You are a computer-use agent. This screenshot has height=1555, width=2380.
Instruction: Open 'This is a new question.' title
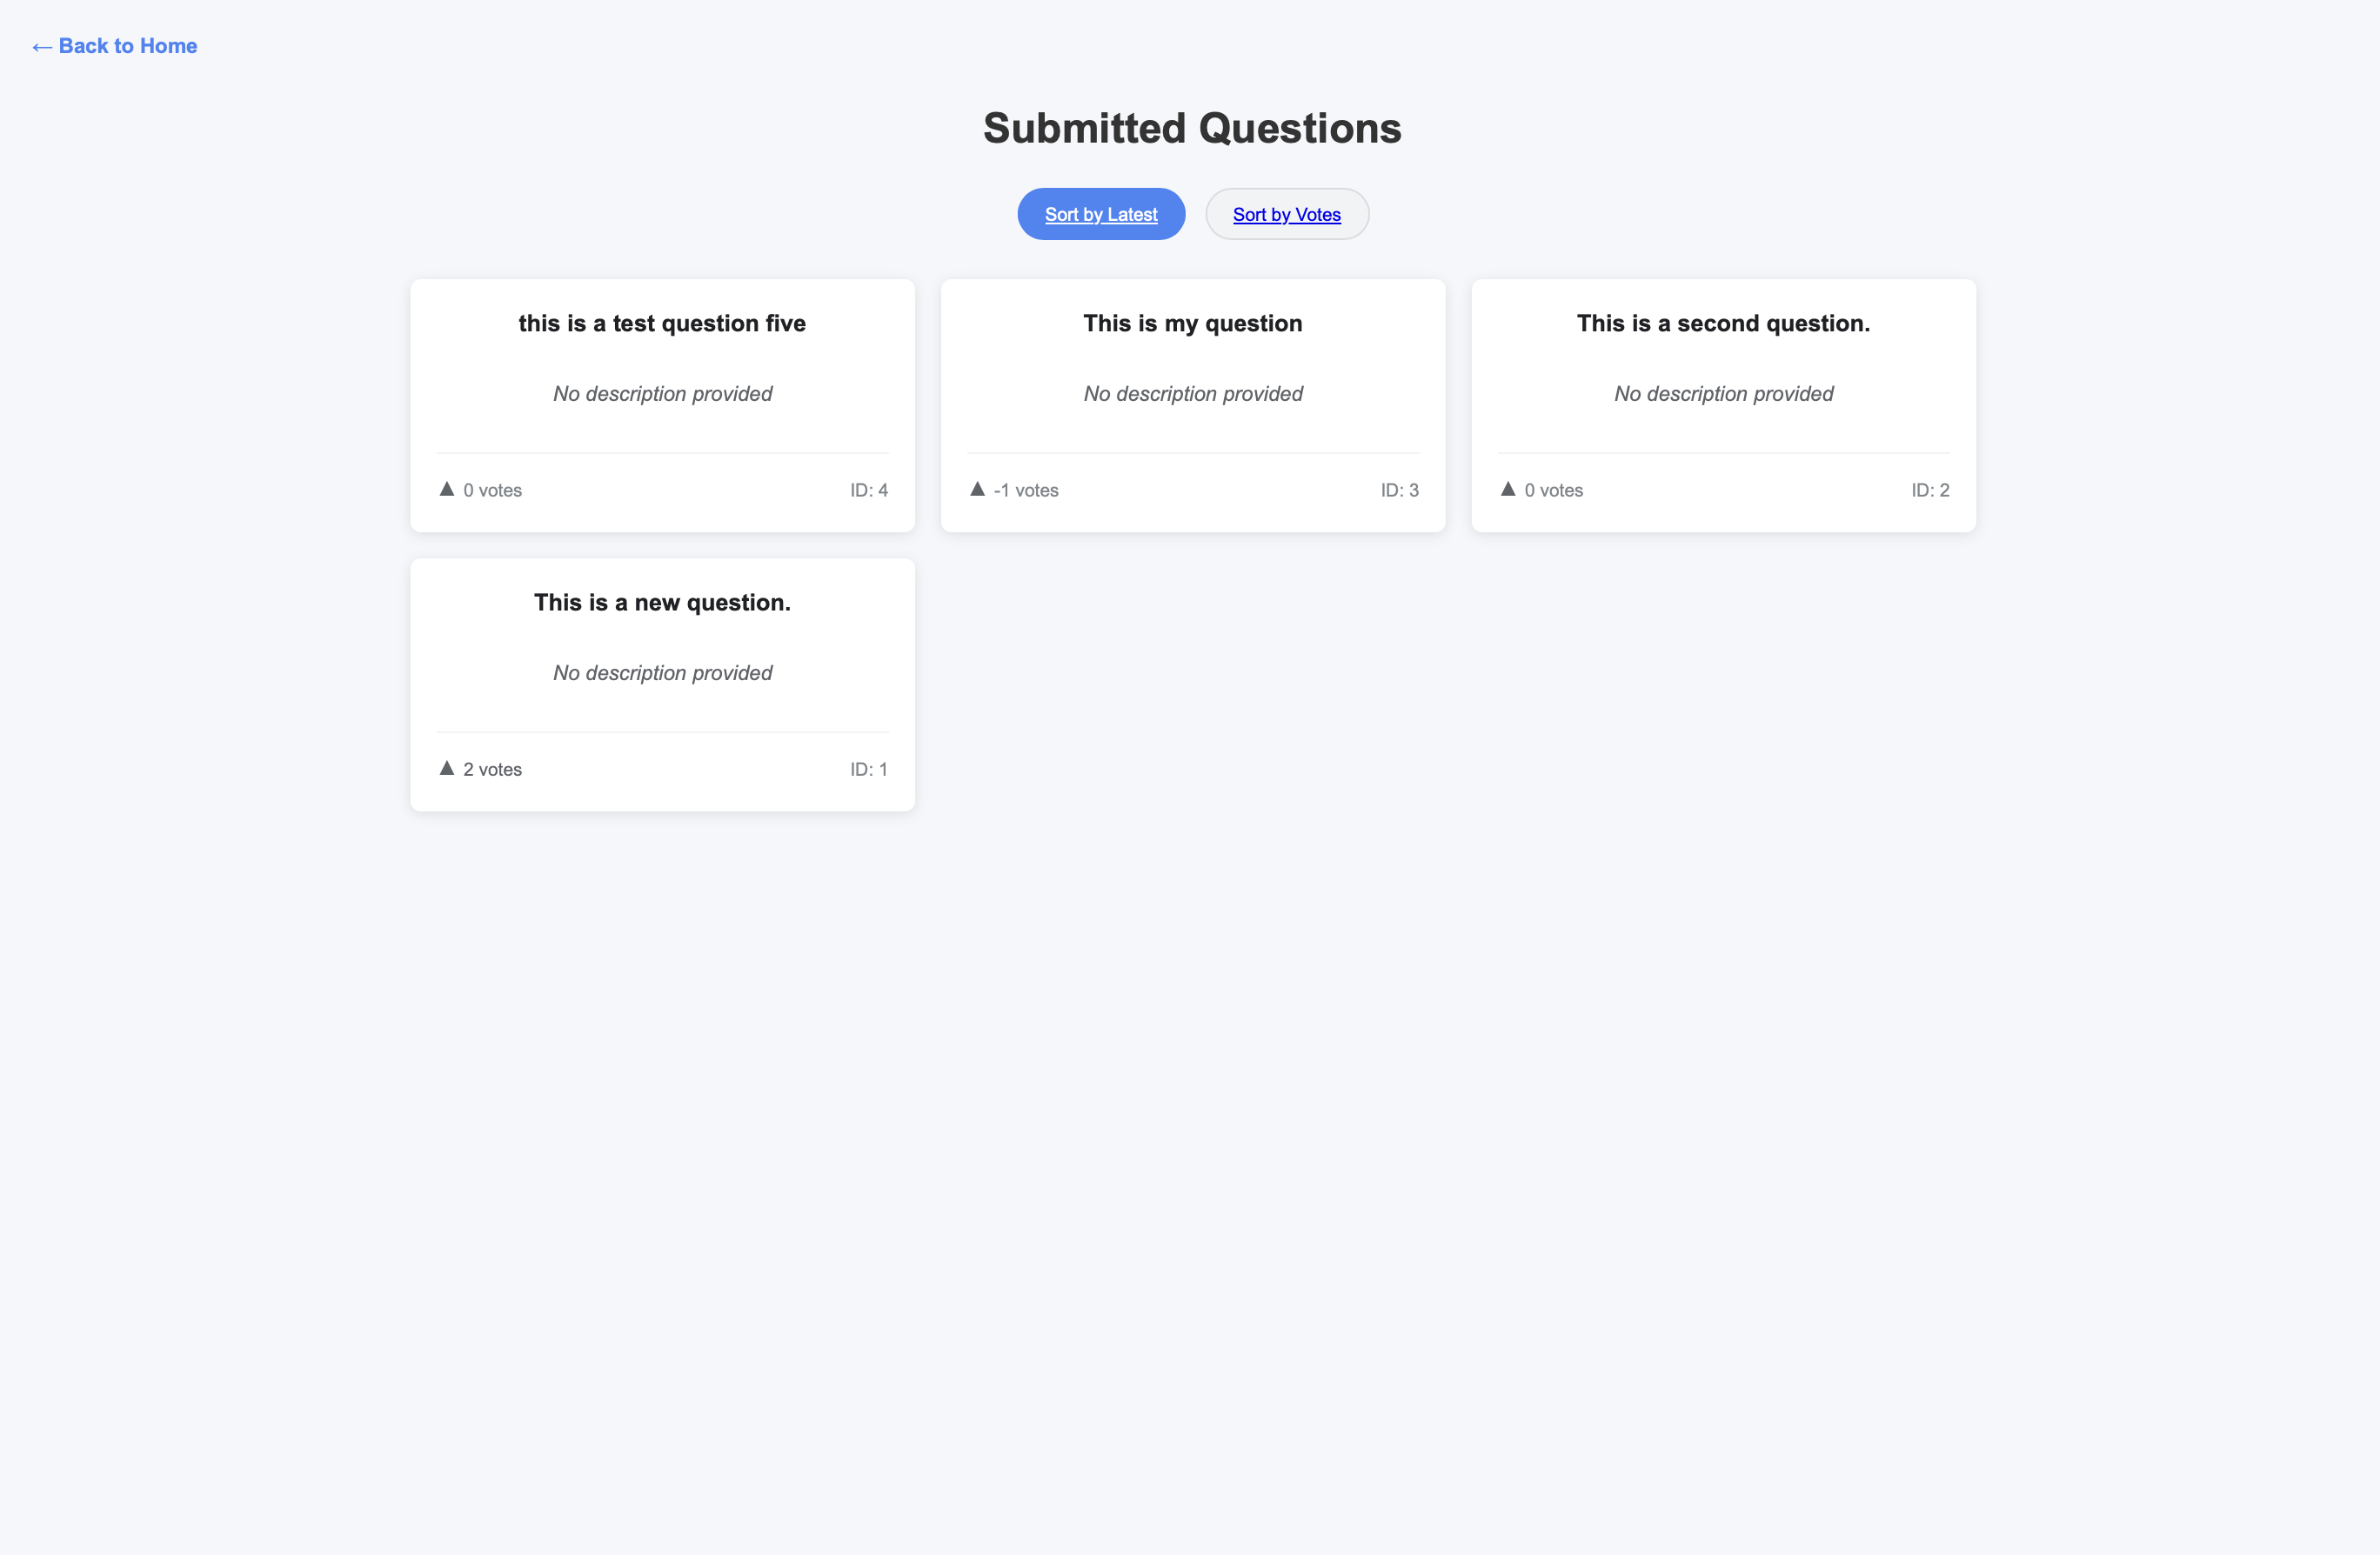coord(662,602)
